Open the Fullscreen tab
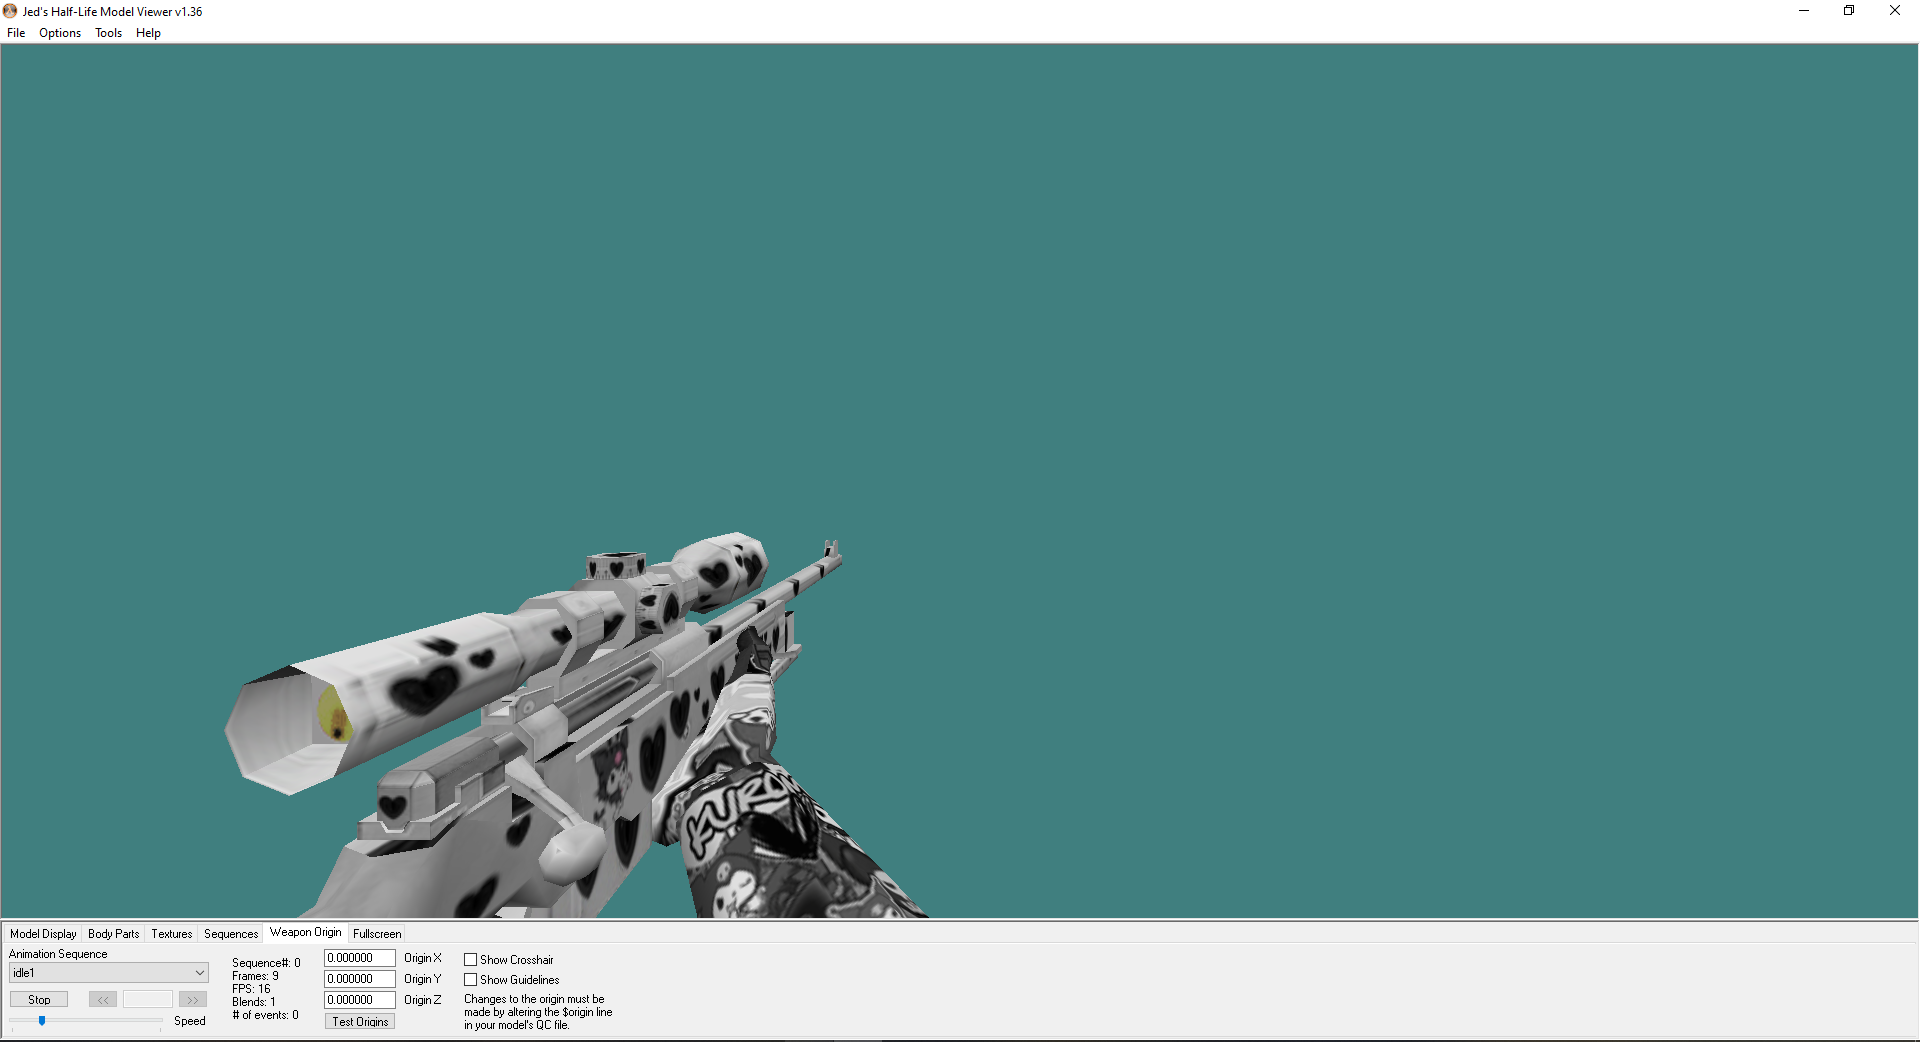The height and width of the screenshot is (1042, 1920). click(x=377, y=934)
